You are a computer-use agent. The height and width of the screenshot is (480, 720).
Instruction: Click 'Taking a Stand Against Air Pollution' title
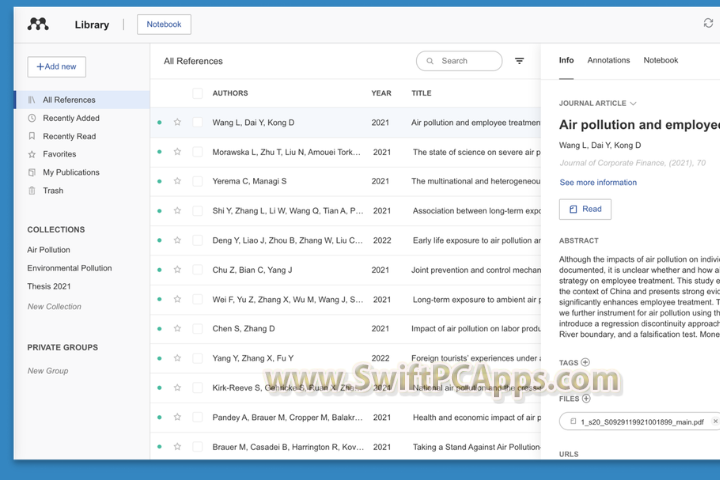point(476,446)
